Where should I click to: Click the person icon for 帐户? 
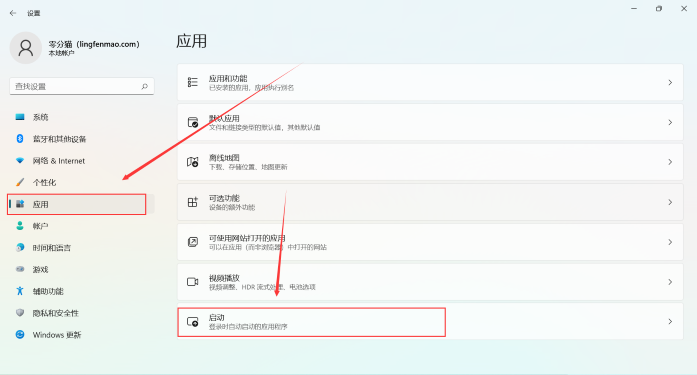pyautogui.click(x=20, y=226)
